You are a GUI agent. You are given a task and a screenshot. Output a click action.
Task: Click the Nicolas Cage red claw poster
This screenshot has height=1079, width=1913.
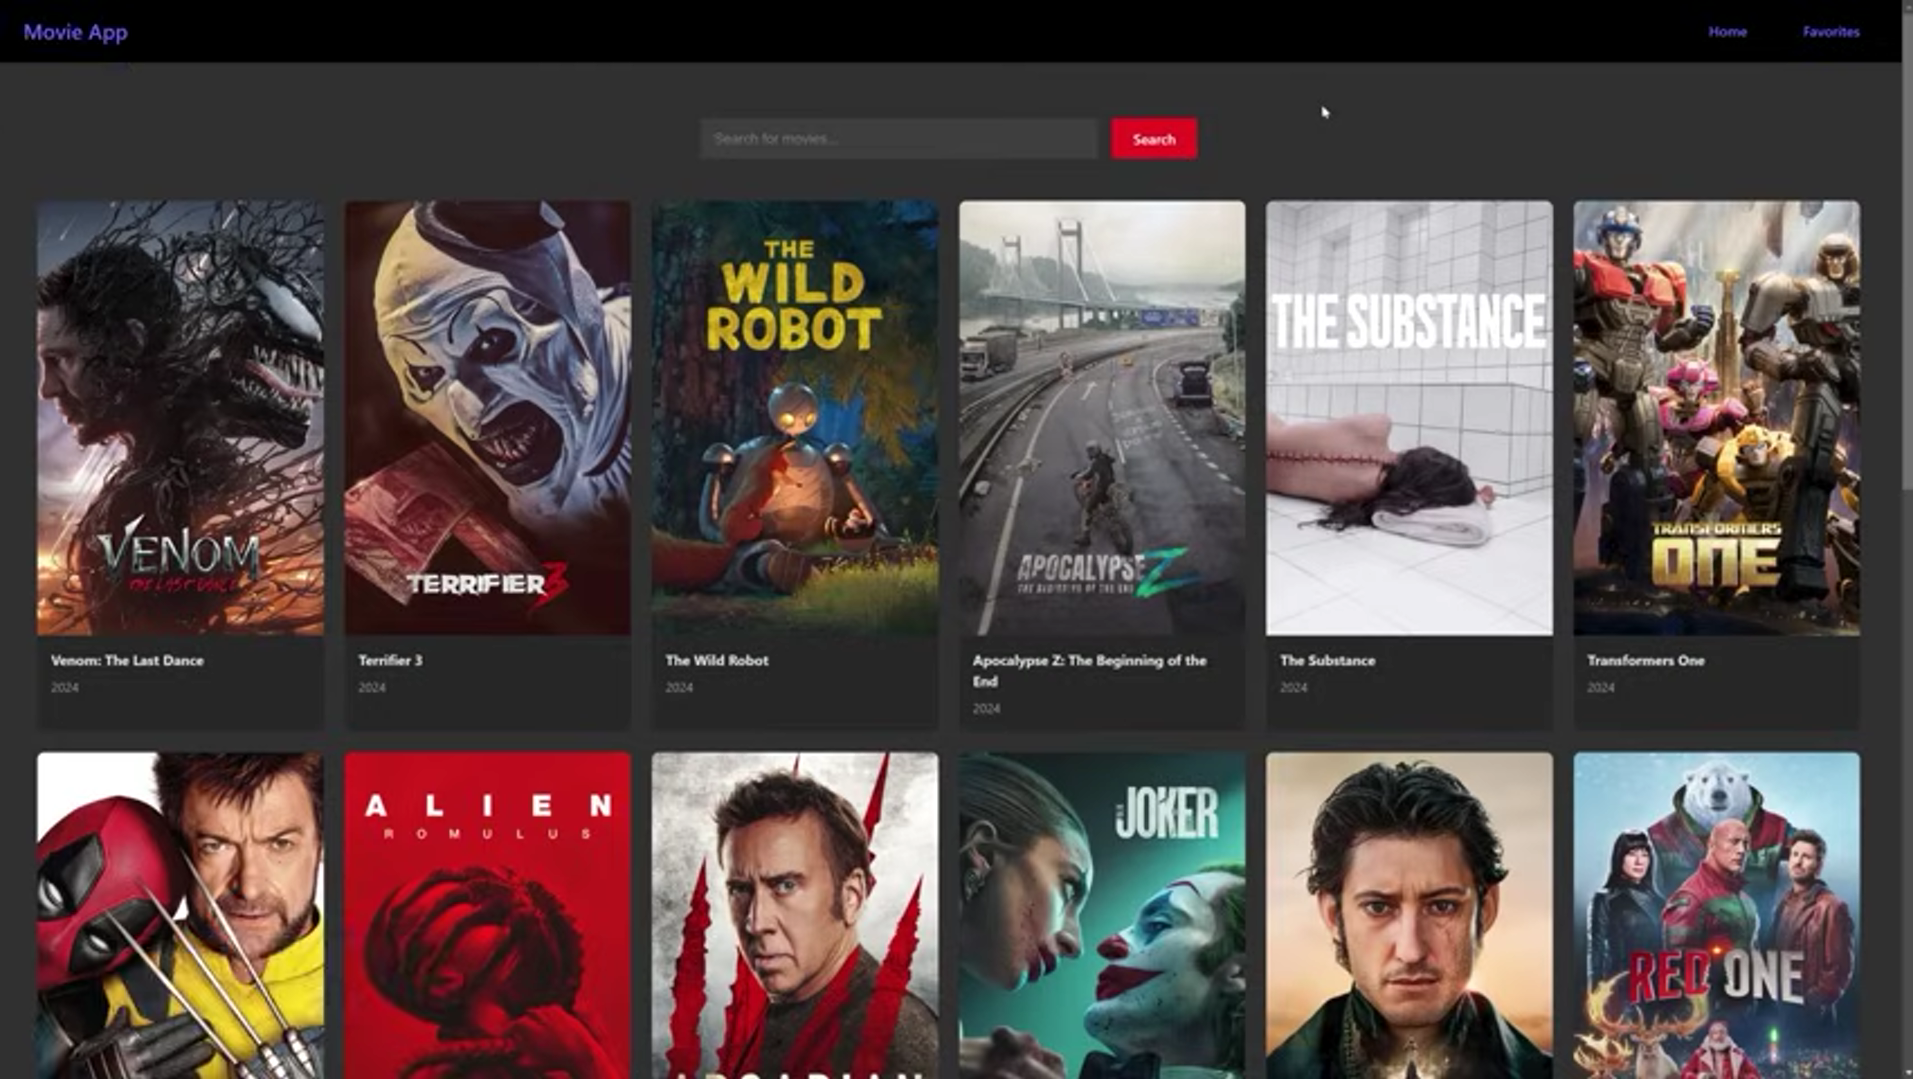795,915
